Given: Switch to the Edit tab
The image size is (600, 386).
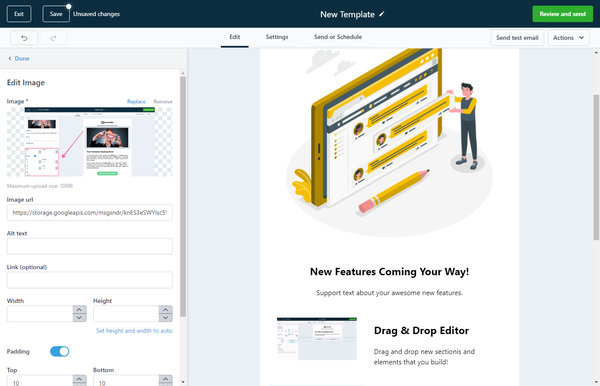Looking at the screenshot, I should [235, 37].
